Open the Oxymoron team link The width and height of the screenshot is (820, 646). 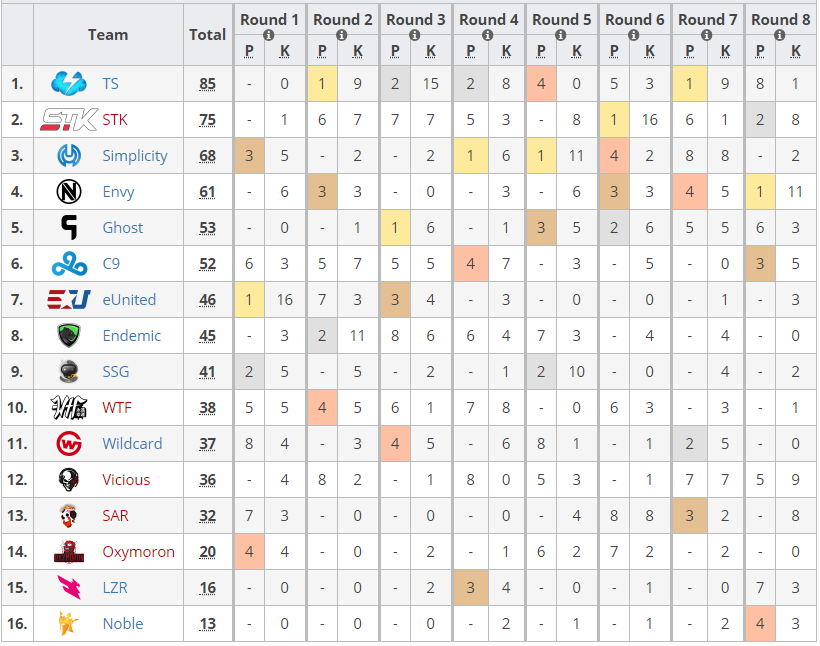pos(138,552)
